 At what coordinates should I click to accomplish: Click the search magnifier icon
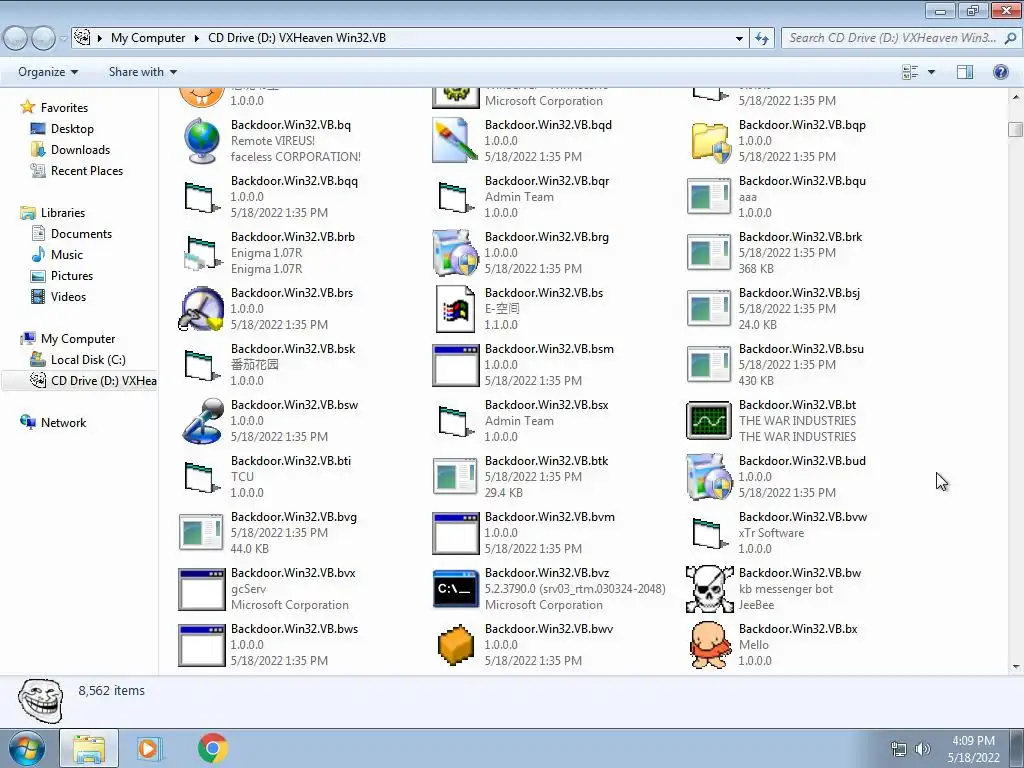pyautogui.click(x=1010, y=38)
